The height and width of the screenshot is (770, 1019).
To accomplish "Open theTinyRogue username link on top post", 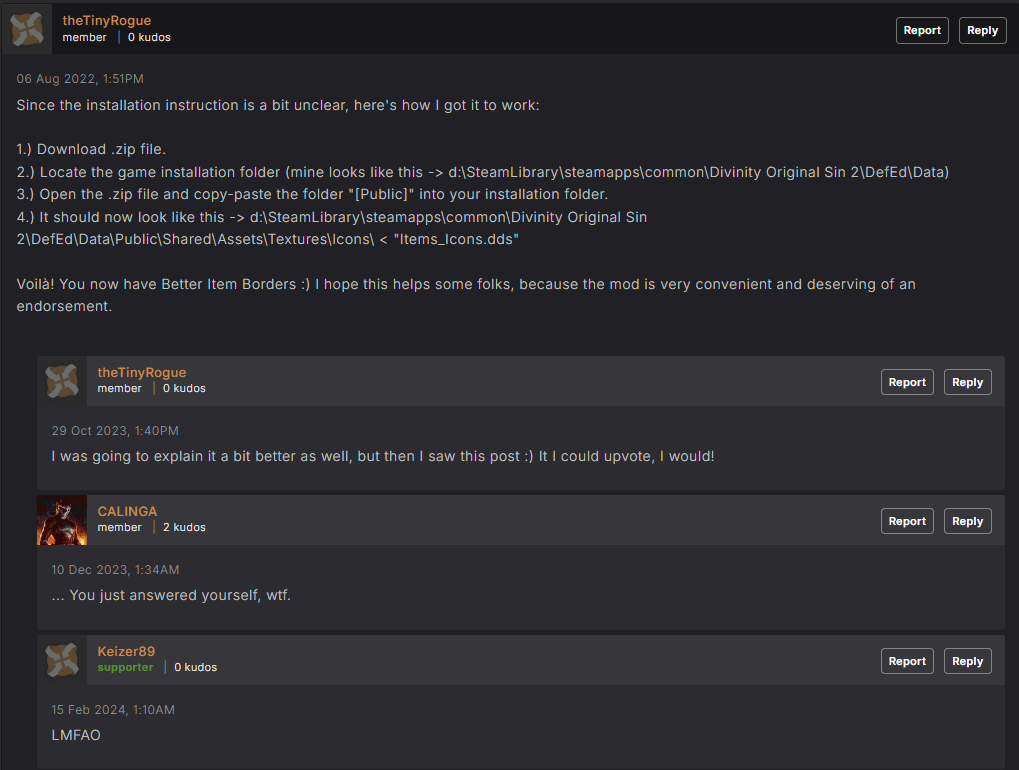I will click(x=106, y=21).
